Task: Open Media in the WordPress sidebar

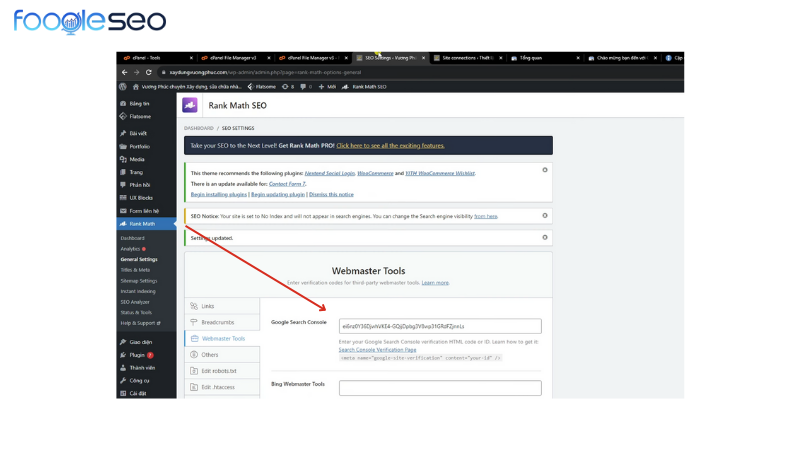Action: (x=136, y=159)
